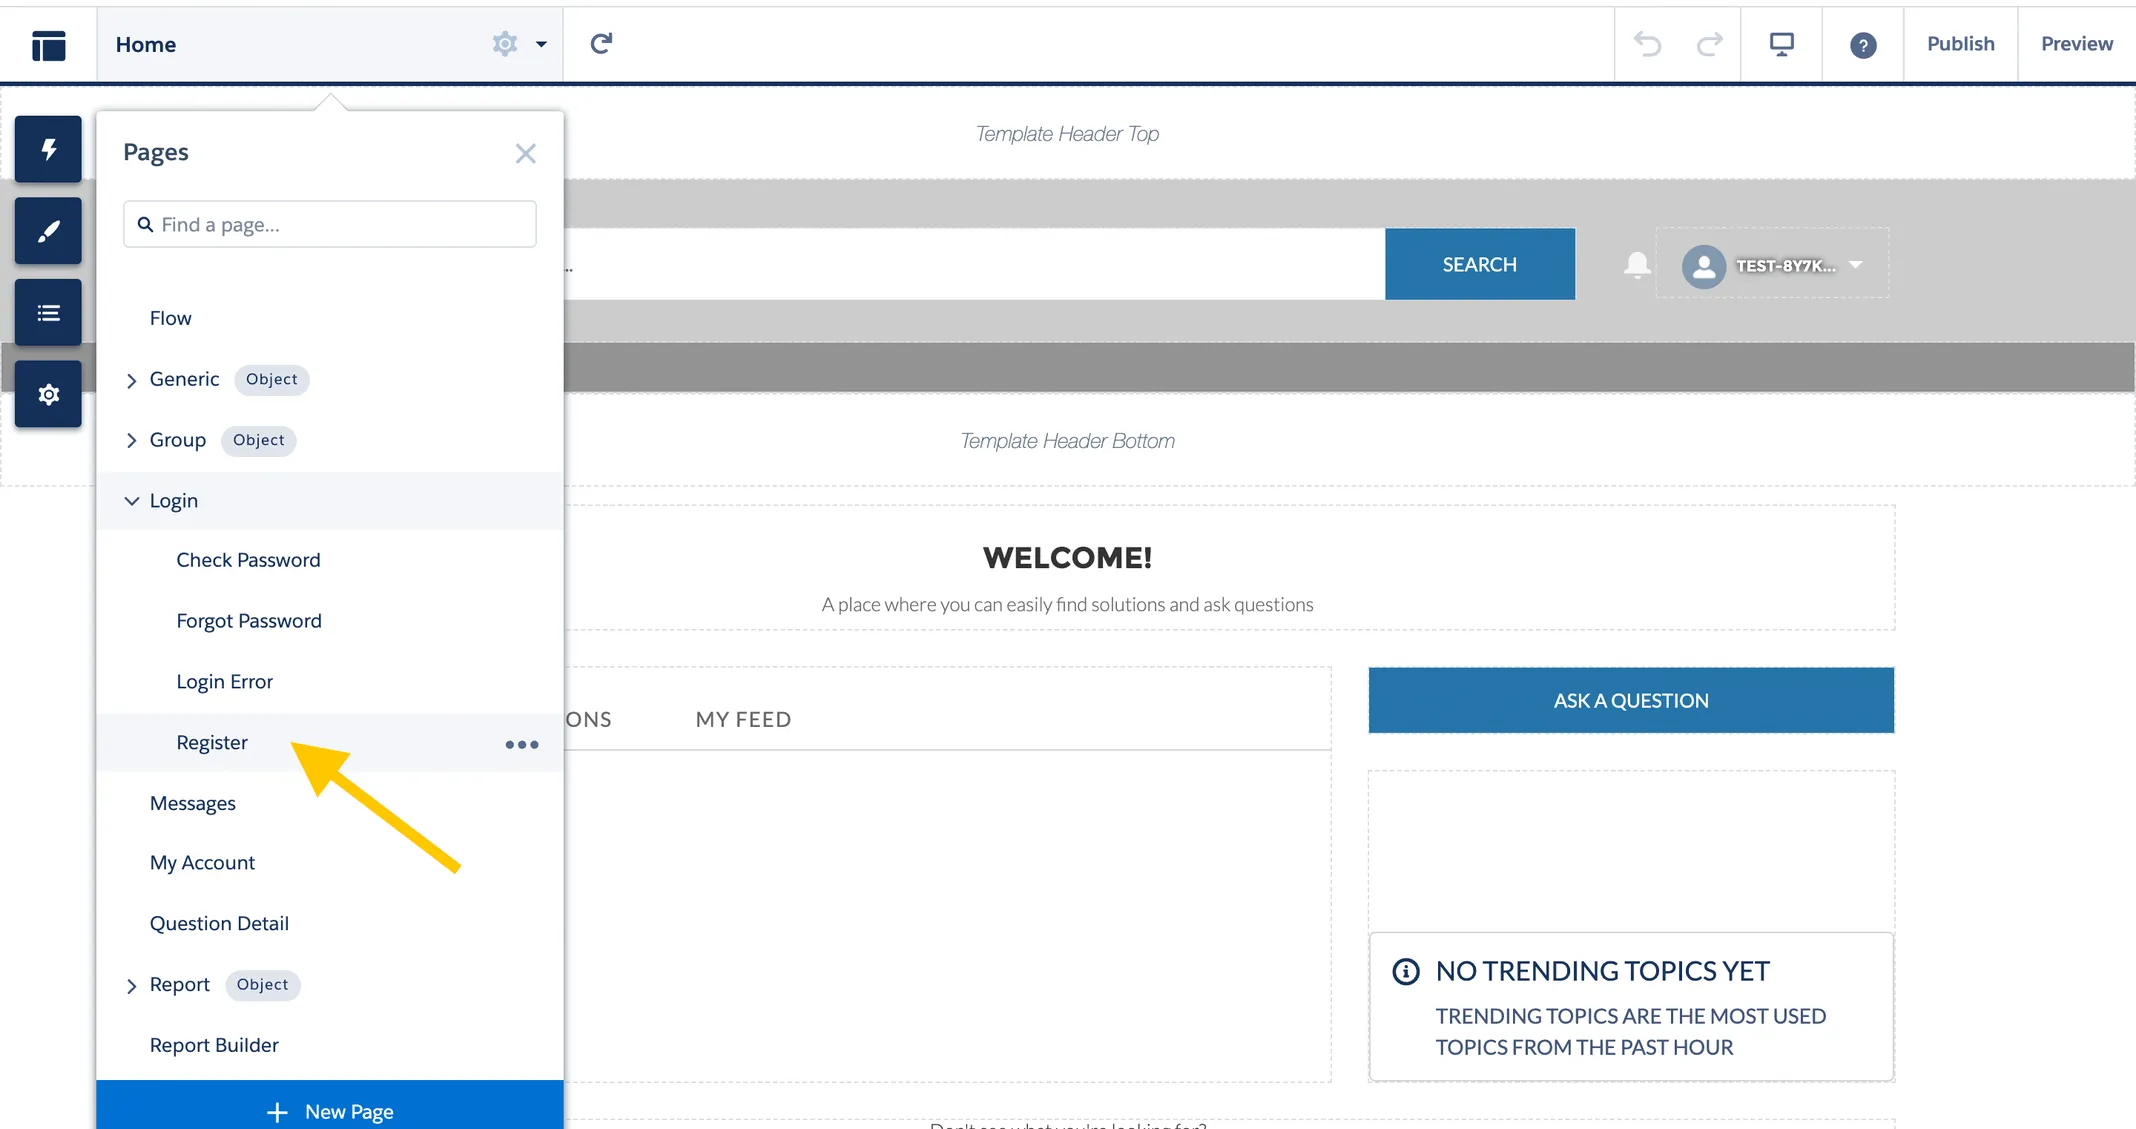Switch to the MY FEED tab
Image resolution: width=2136 pixels, height=1129 pixels.
(743, 720)
